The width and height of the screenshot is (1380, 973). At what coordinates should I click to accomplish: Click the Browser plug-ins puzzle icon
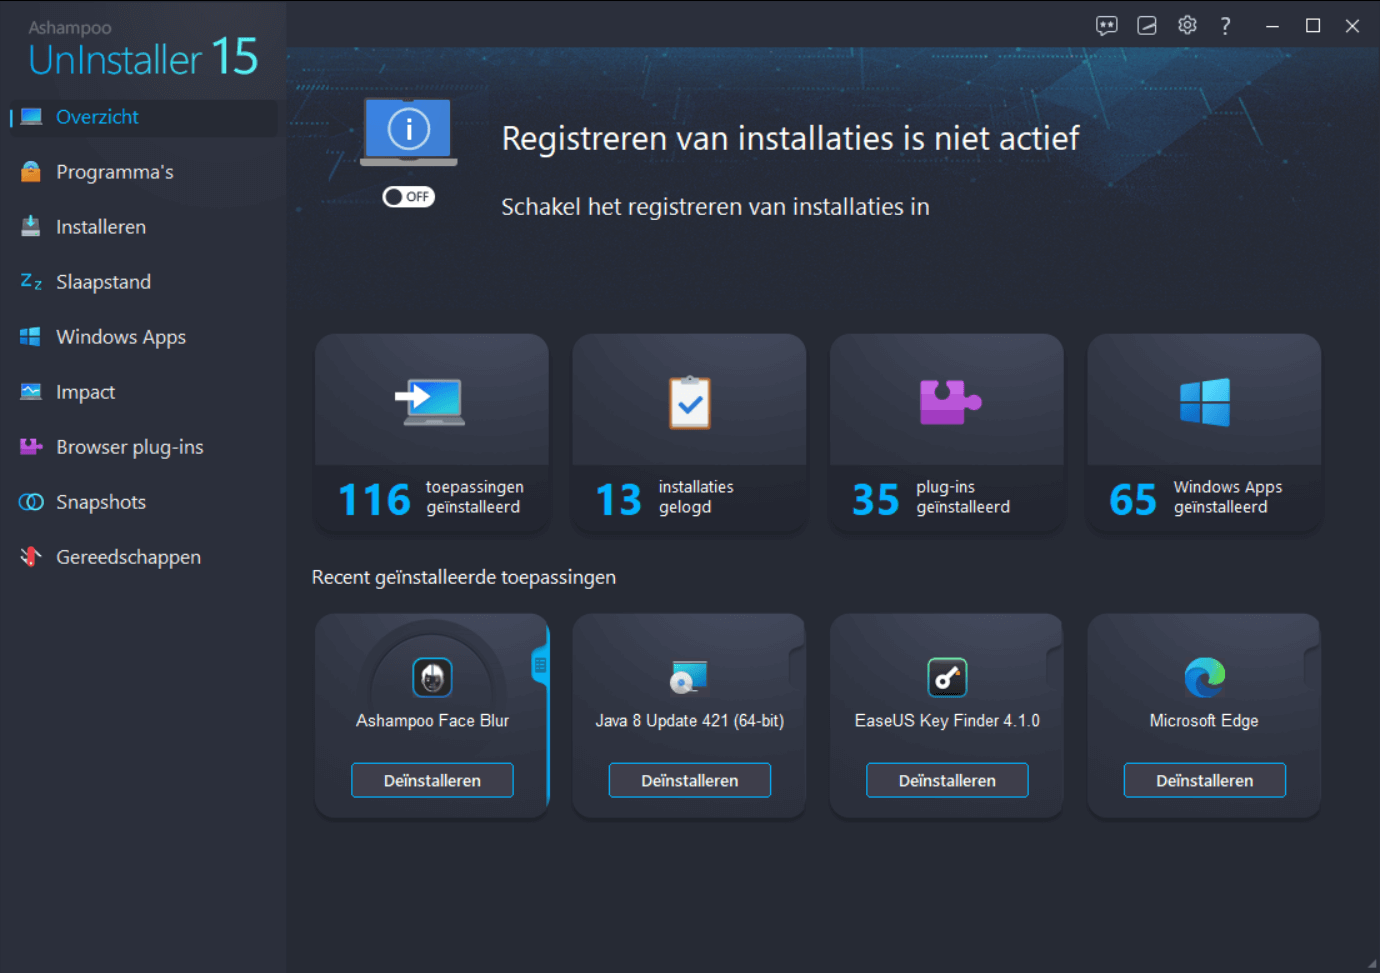[31, 446]
